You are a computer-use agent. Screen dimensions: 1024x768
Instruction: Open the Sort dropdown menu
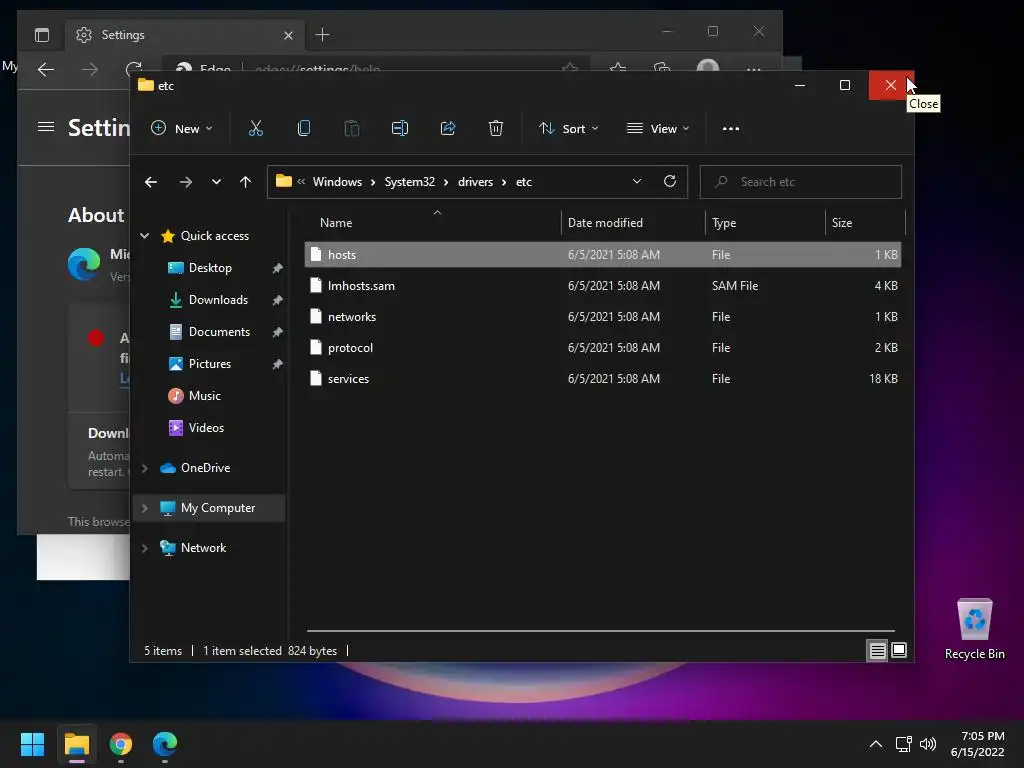[x=568, y=129]
